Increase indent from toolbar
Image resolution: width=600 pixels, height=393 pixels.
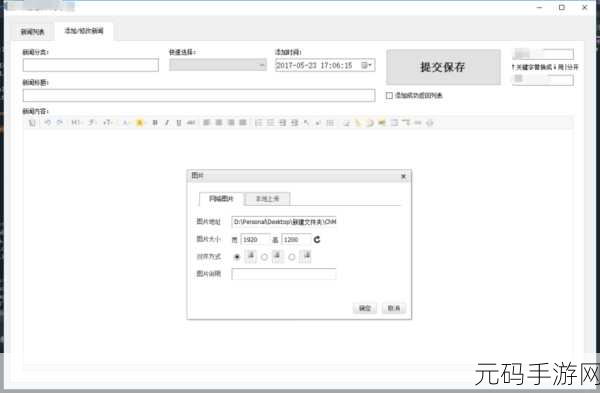tap(282, 122)
